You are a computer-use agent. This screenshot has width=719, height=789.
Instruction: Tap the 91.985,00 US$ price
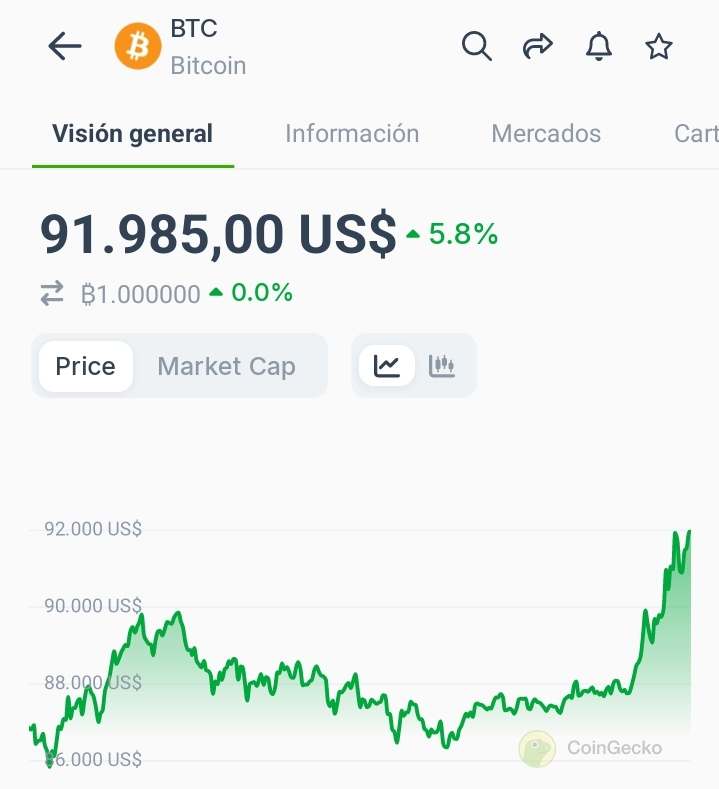[x=218, y=234]
